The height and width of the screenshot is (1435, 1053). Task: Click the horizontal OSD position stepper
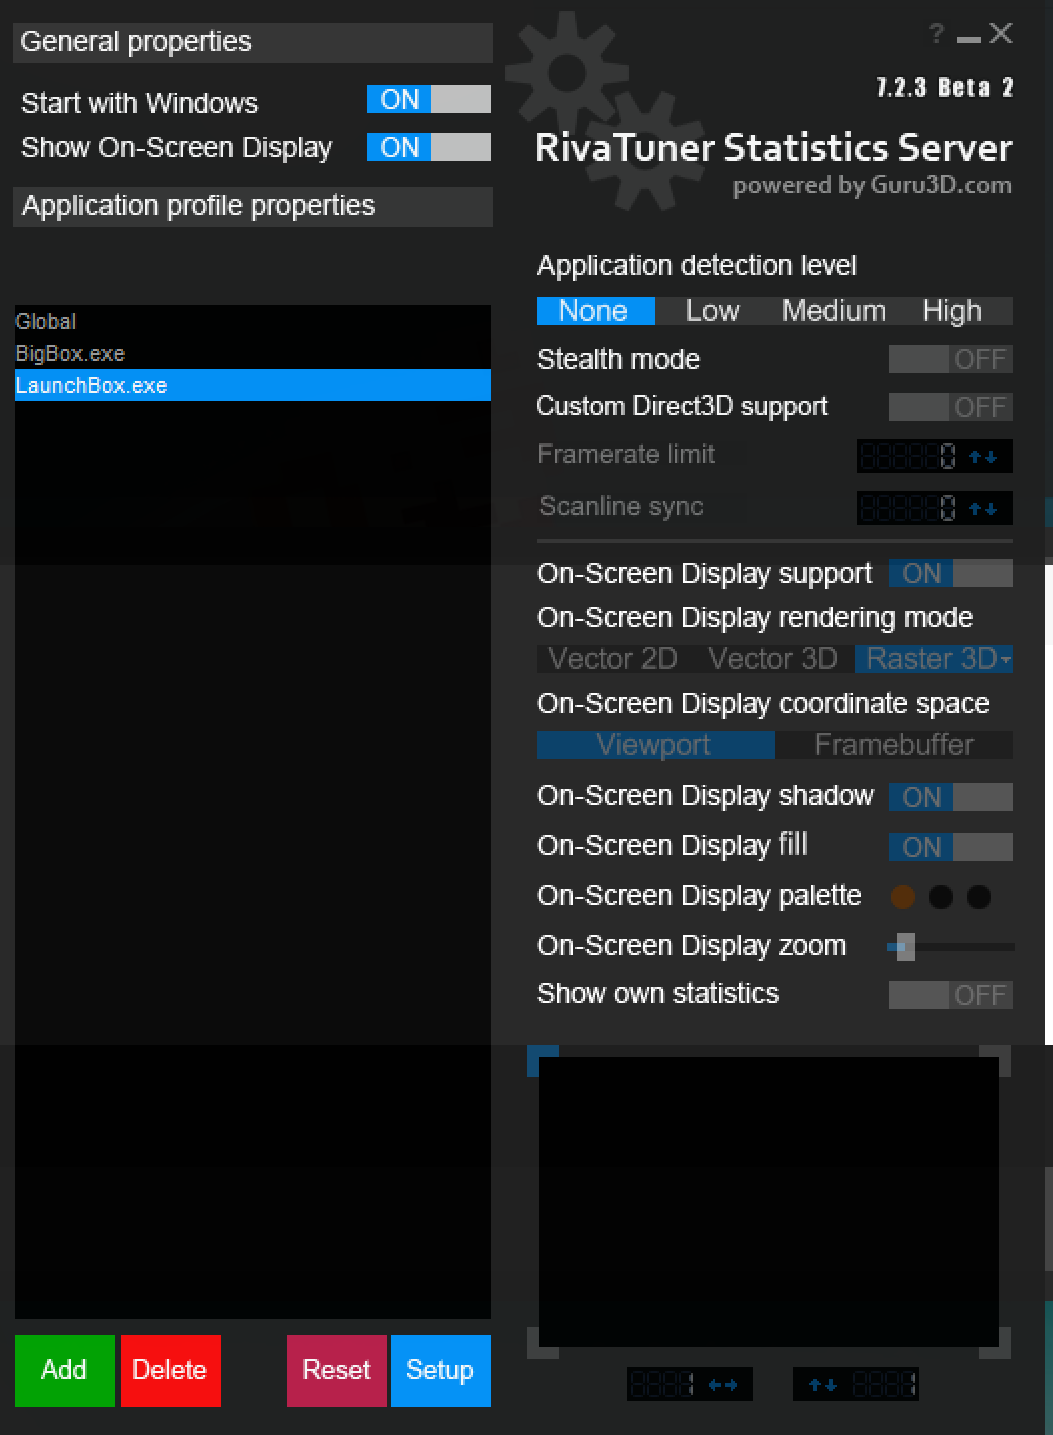click(x=723, y=1385)
